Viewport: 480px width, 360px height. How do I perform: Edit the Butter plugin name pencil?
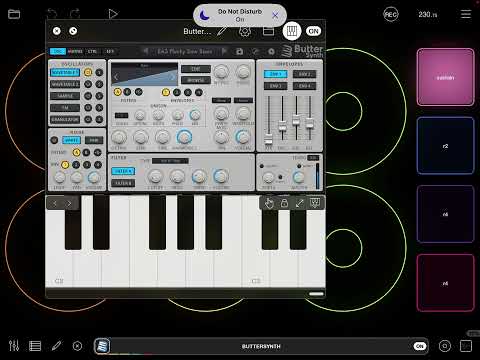click(222, 31)
